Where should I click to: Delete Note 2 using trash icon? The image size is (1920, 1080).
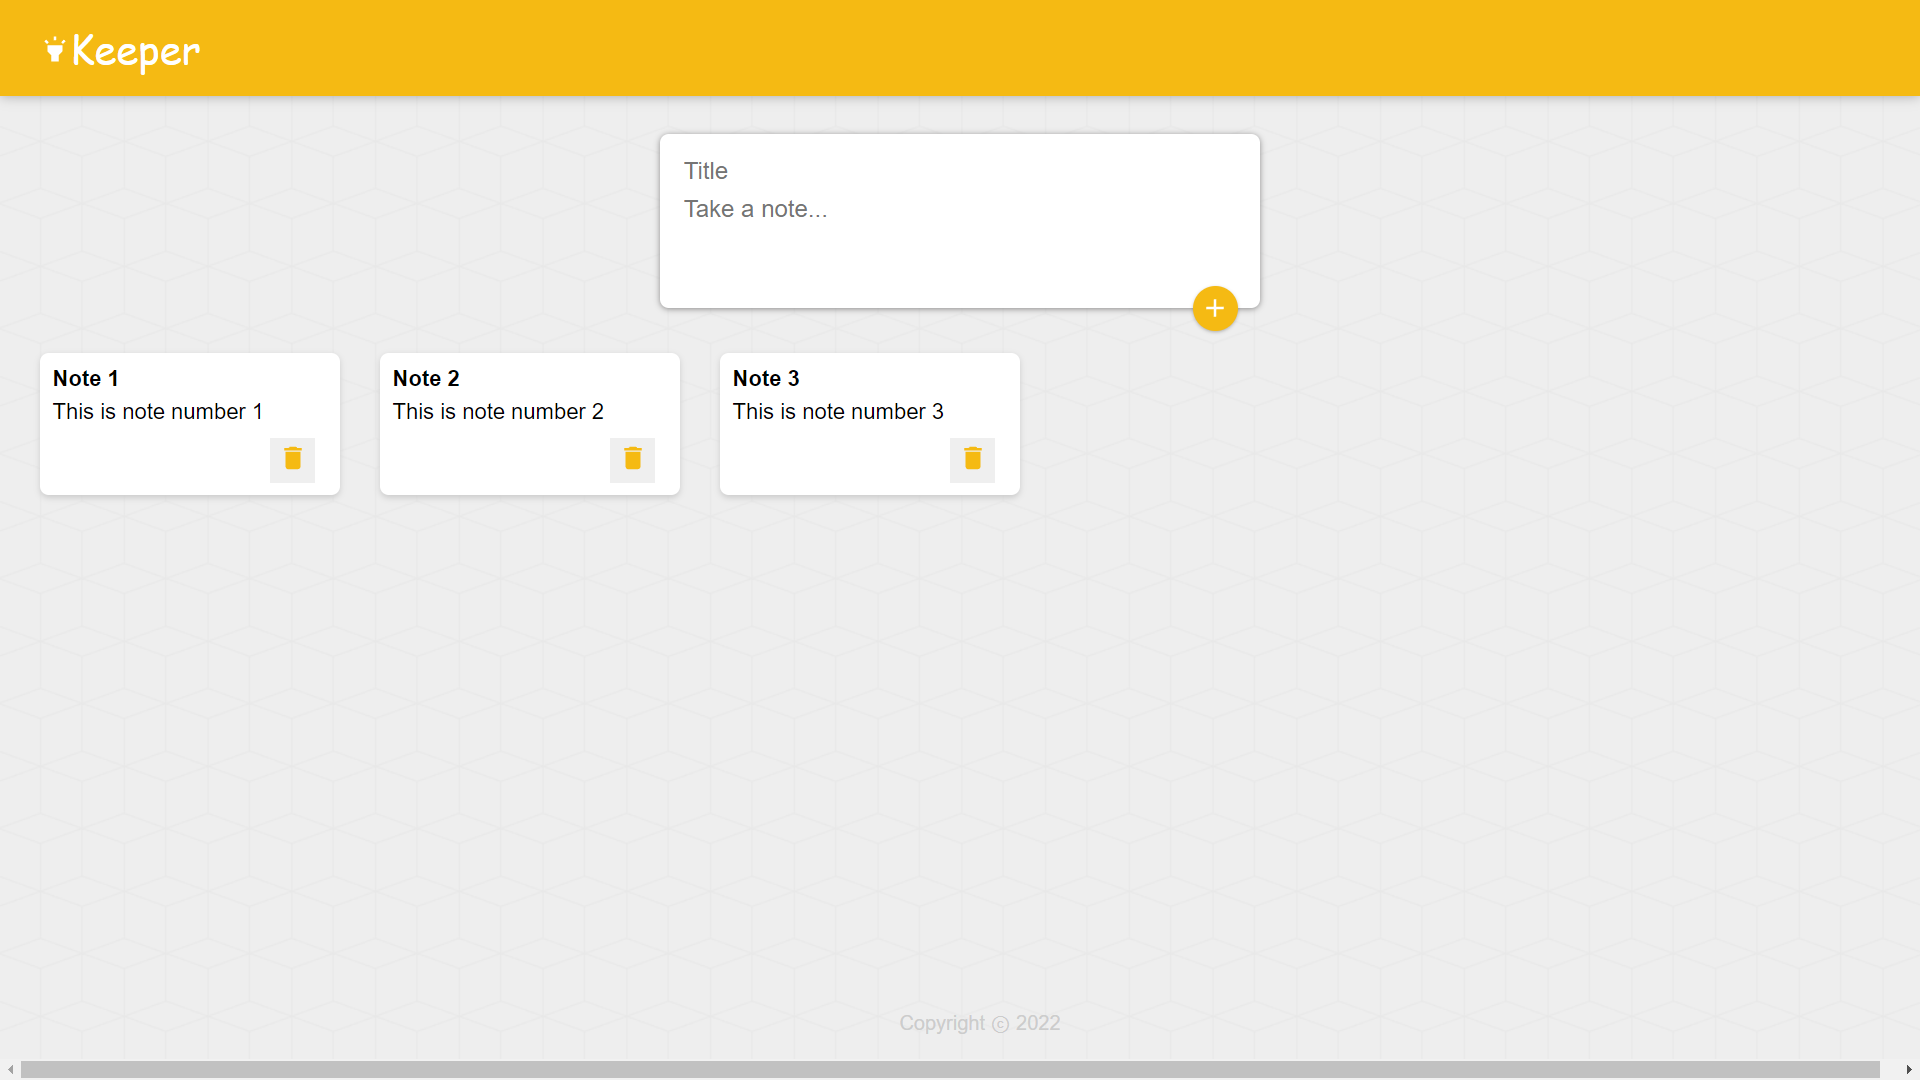[632, 459]
